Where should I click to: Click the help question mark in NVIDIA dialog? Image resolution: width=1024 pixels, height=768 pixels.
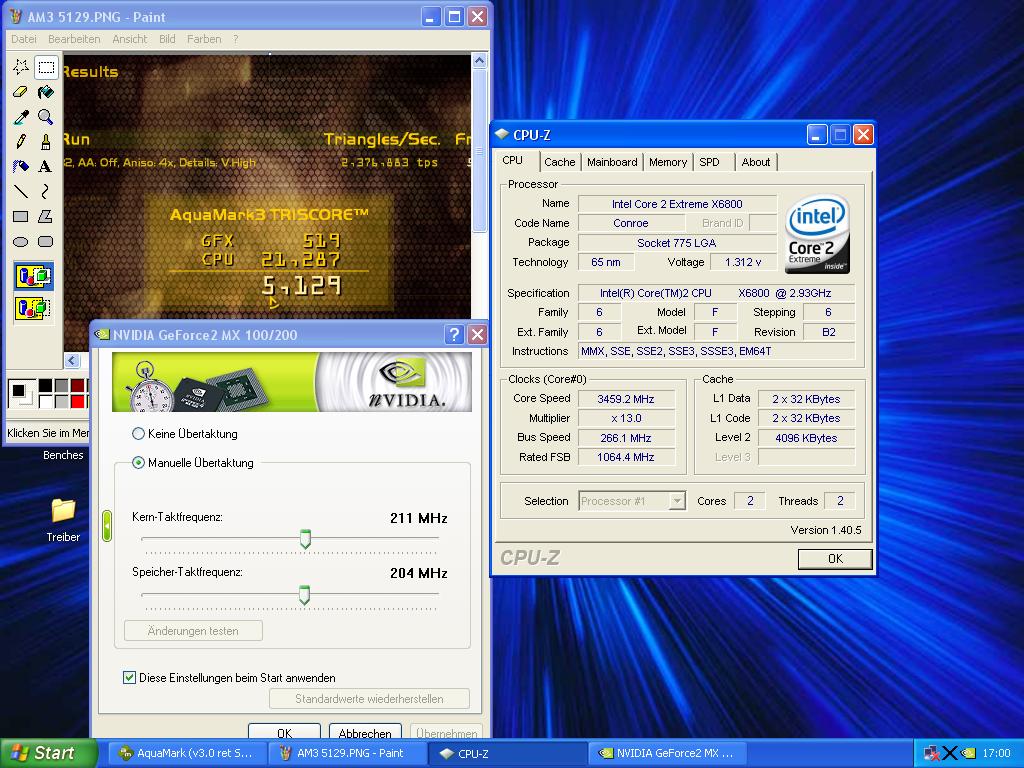tap(454, 335)
